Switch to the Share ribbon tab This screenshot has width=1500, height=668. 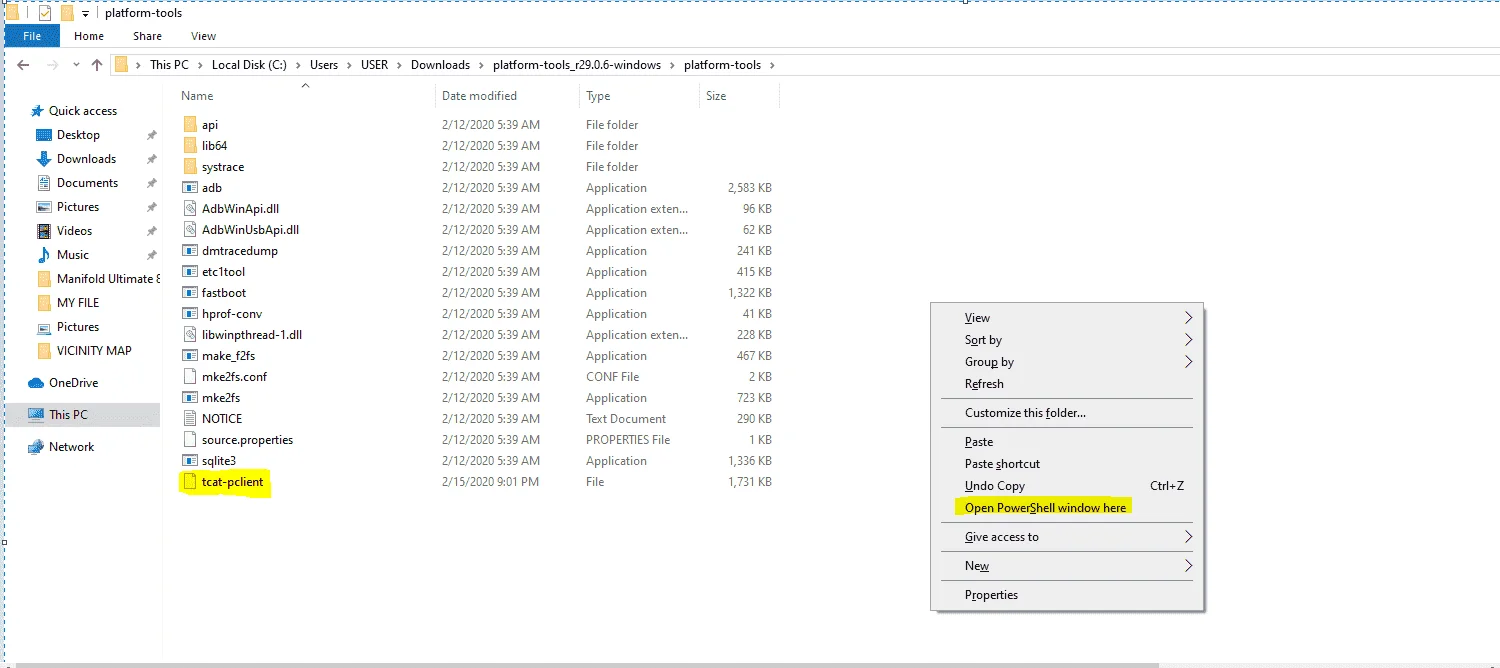[147, 36]
